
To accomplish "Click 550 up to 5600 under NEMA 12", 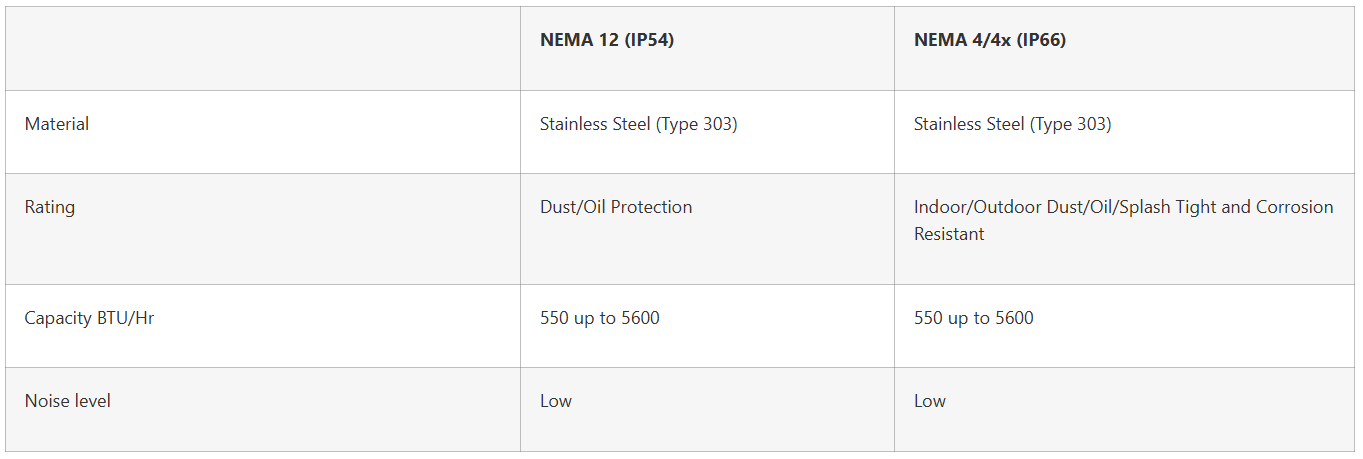I will (599, 318).
